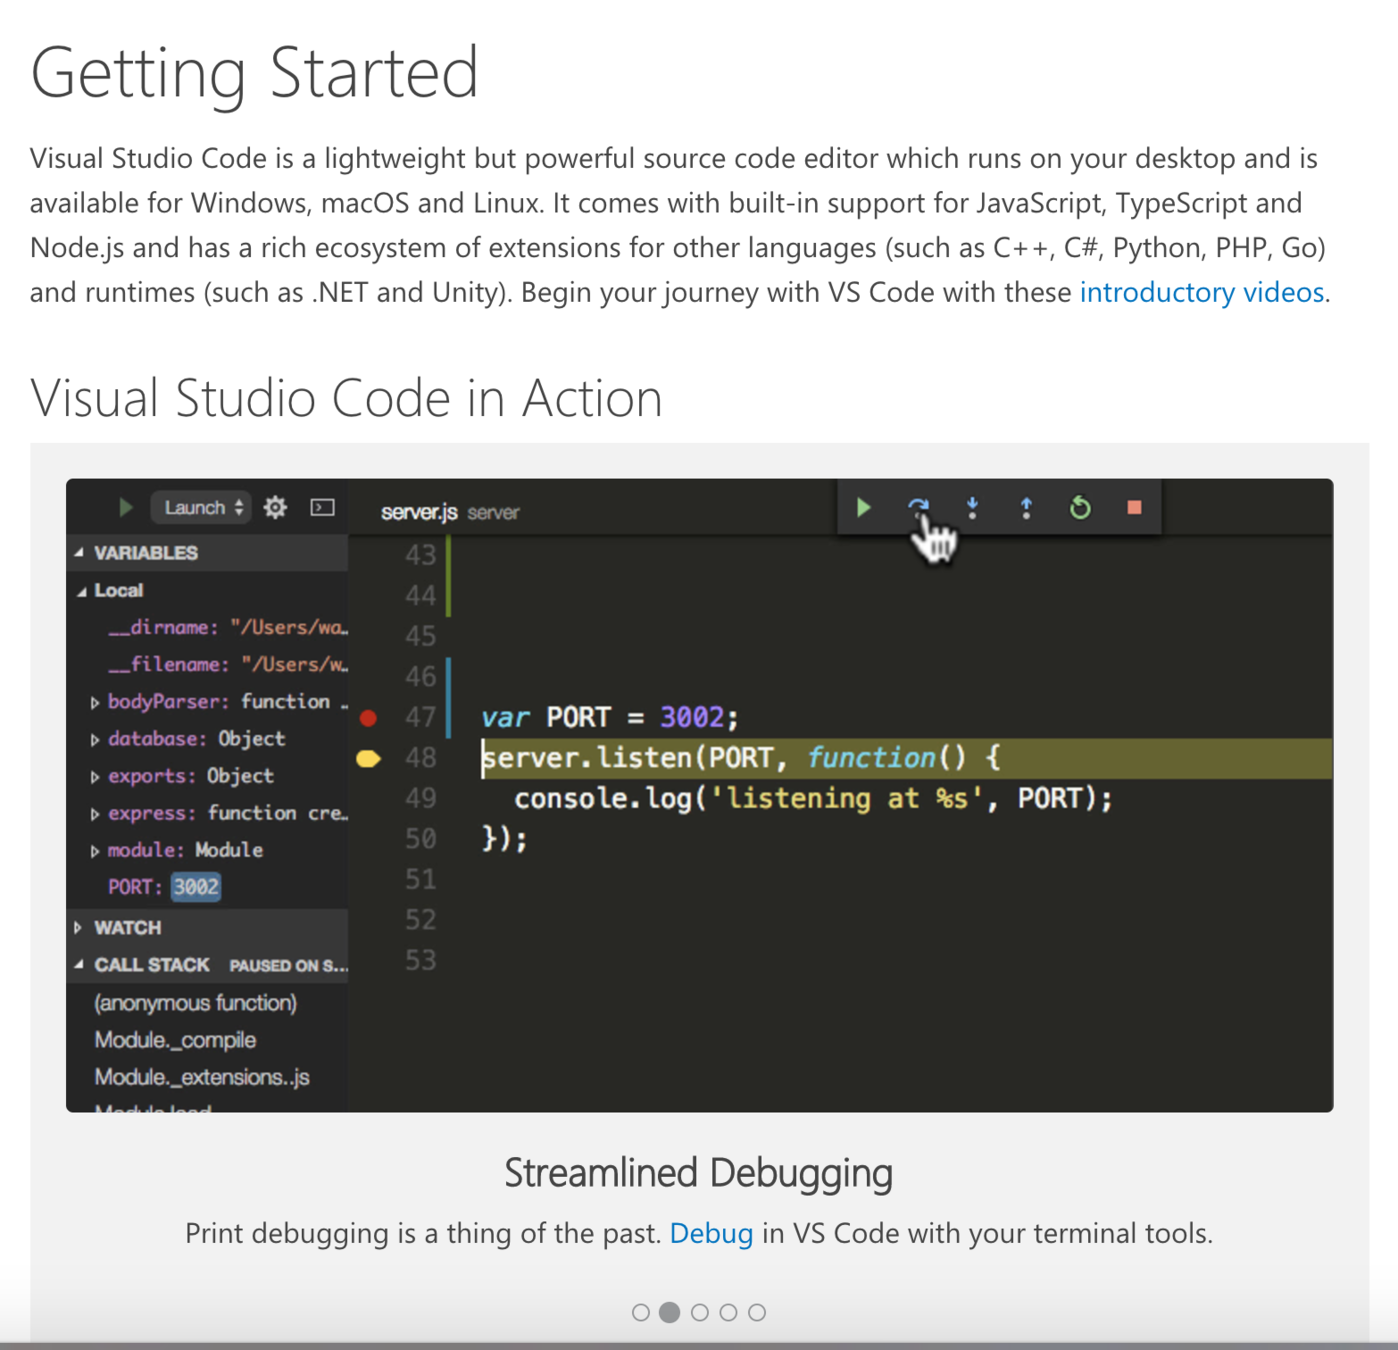The width and height of the screenshot is (1398, 1350).
Task: Expand the WATCH section
Action: pos(78,928)
